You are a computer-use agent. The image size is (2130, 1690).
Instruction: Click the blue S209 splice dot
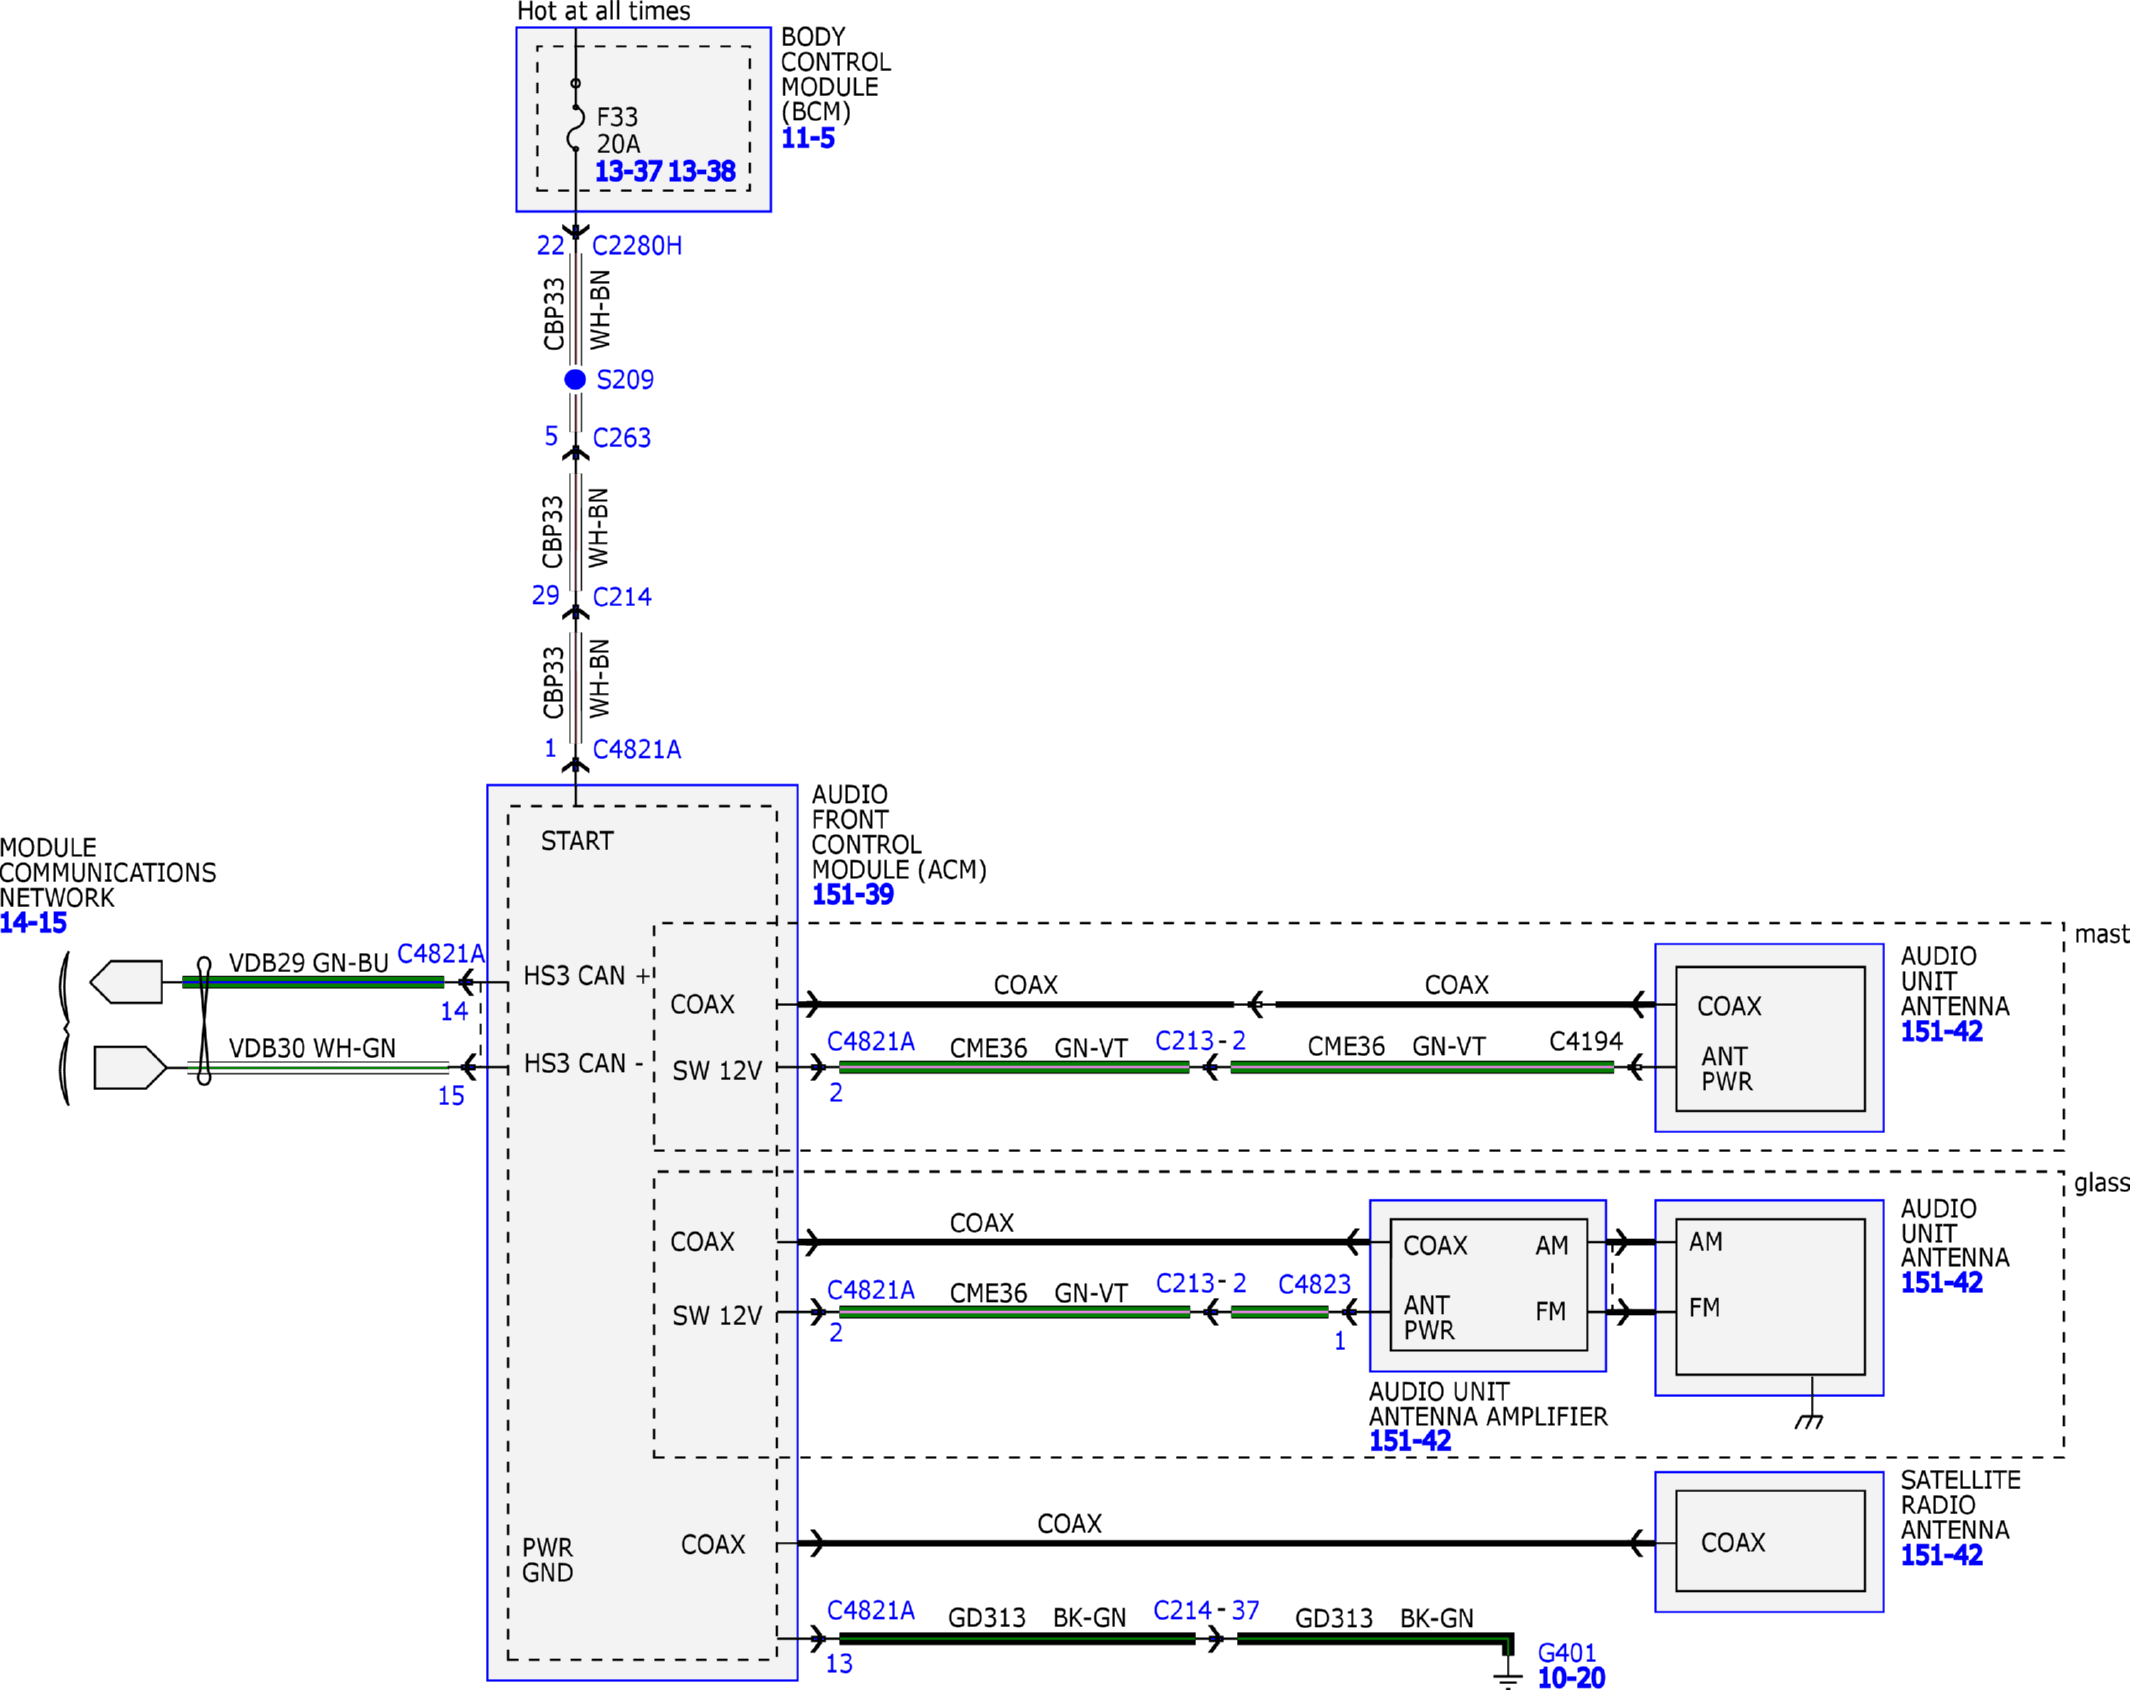[575, 379]
